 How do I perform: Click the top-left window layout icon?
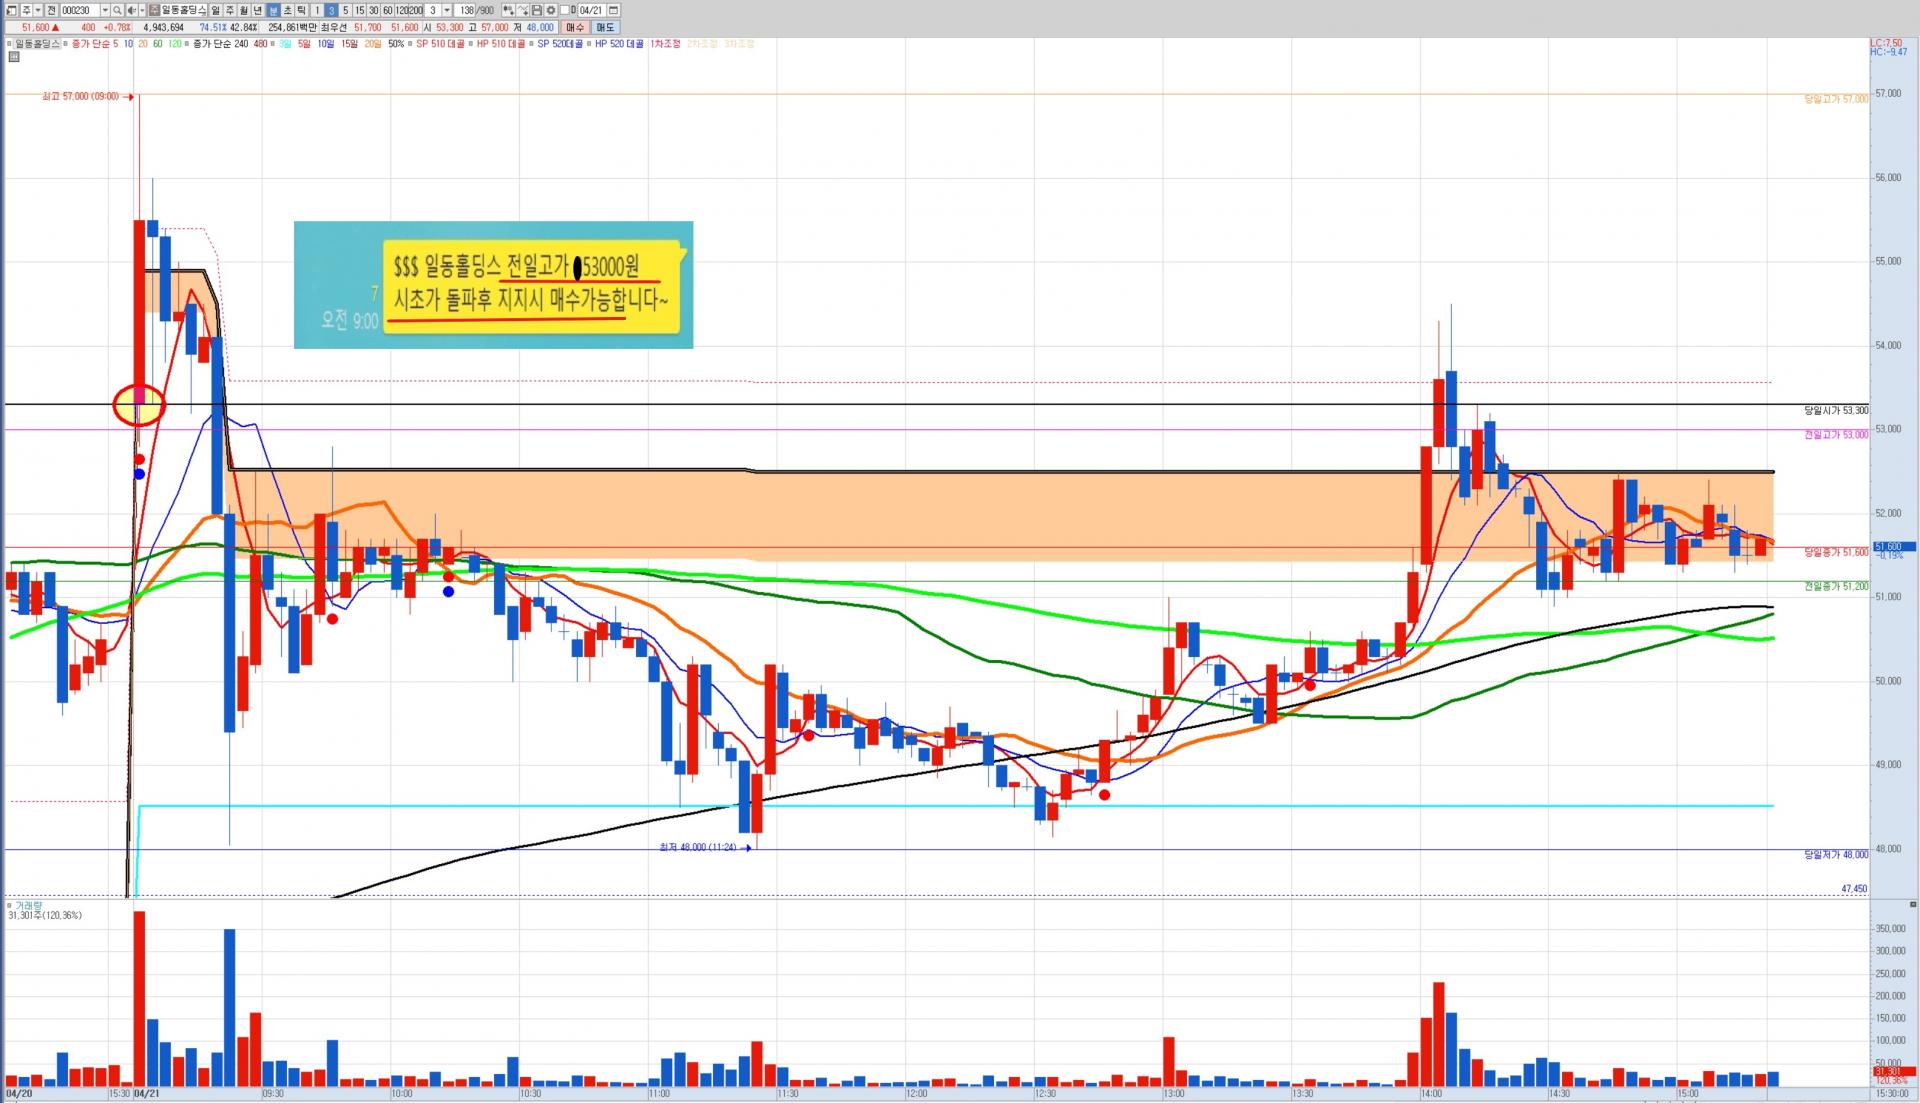[x=11, y=10]
